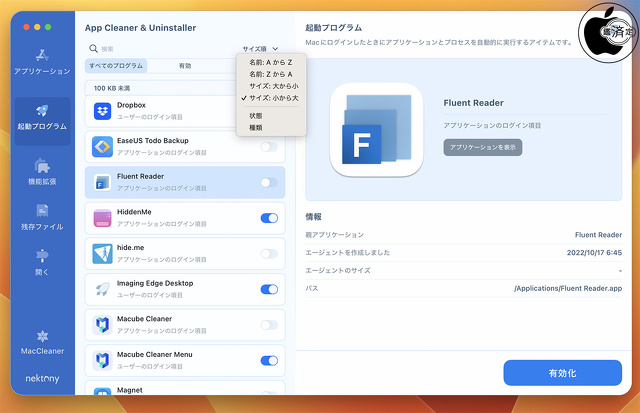Enable the hide.me startup switch
640x413 pixels.
coord(269,254)
